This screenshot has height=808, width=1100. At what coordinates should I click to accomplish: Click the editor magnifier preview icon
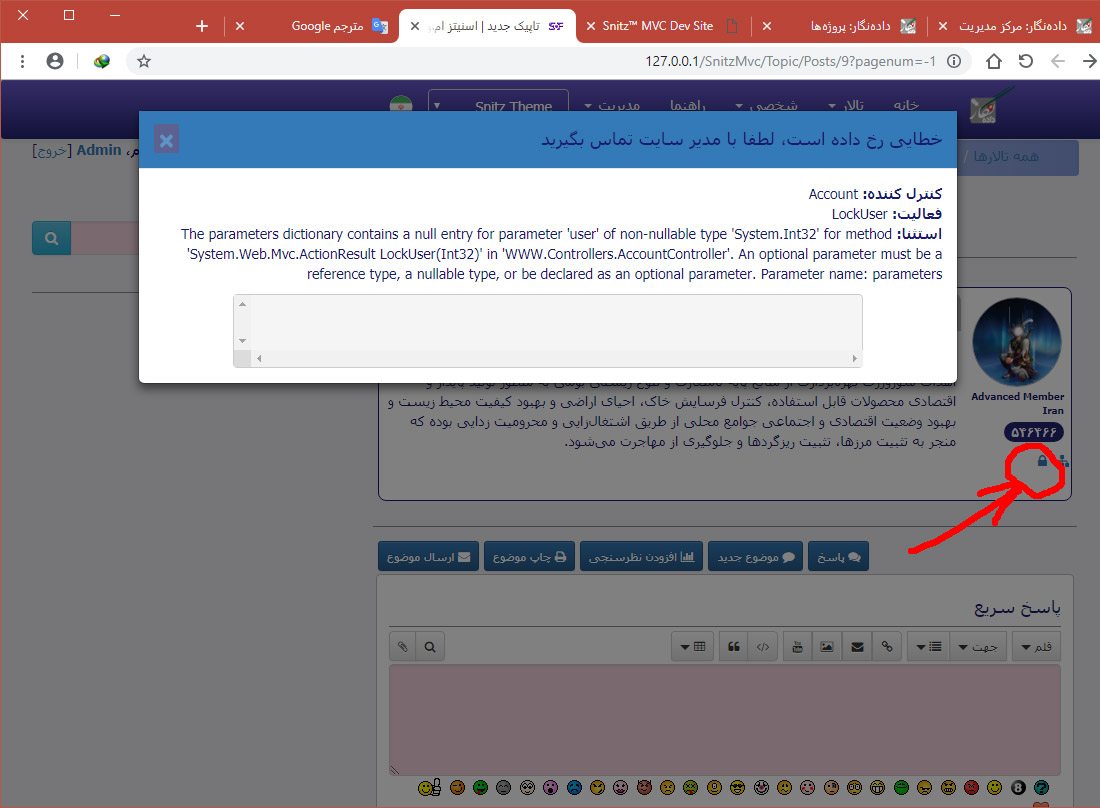430,646
